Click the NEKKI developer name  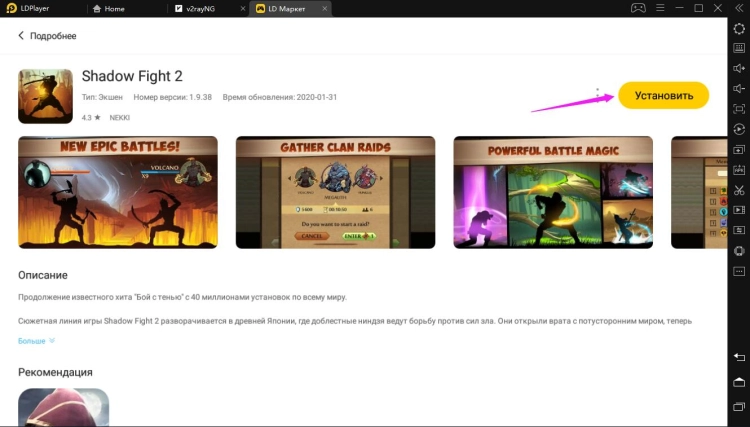(120, 118)
